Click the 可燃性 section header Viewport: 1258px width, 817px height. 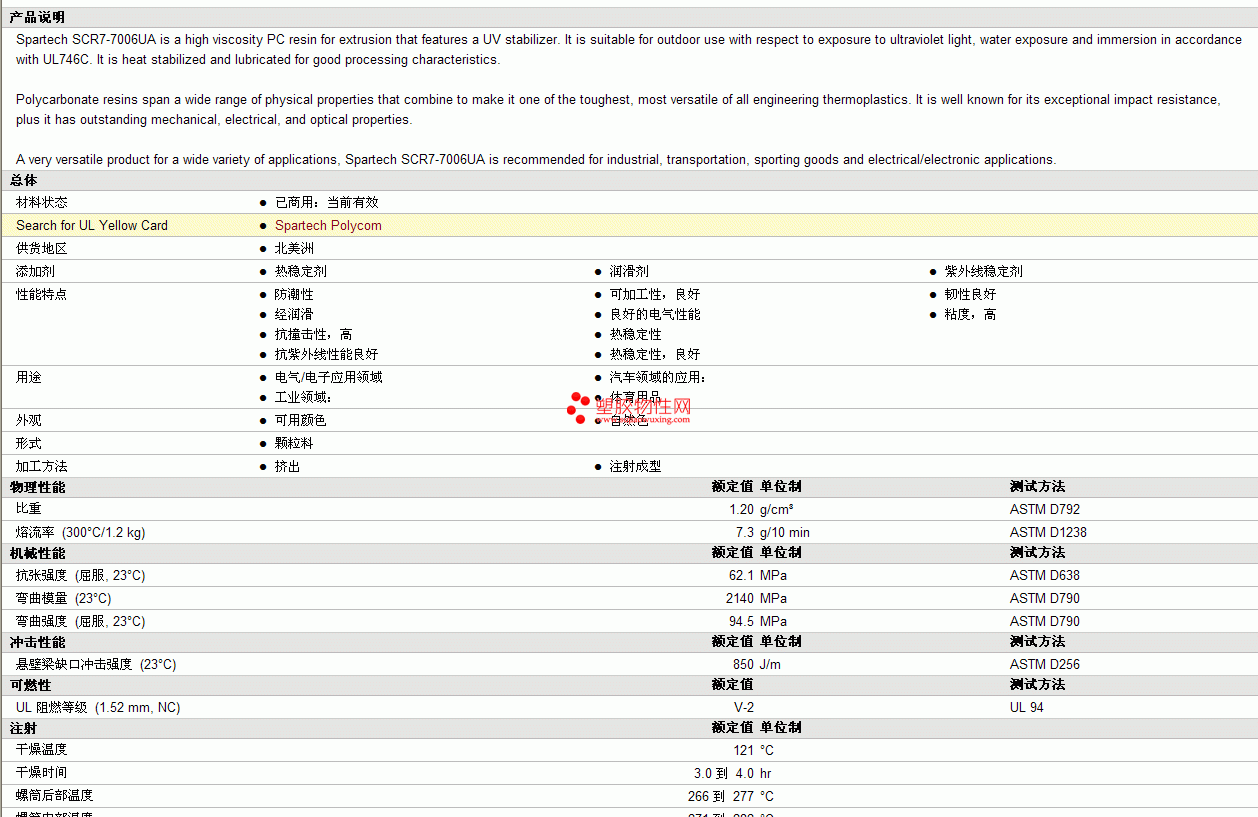click(30, 685)
